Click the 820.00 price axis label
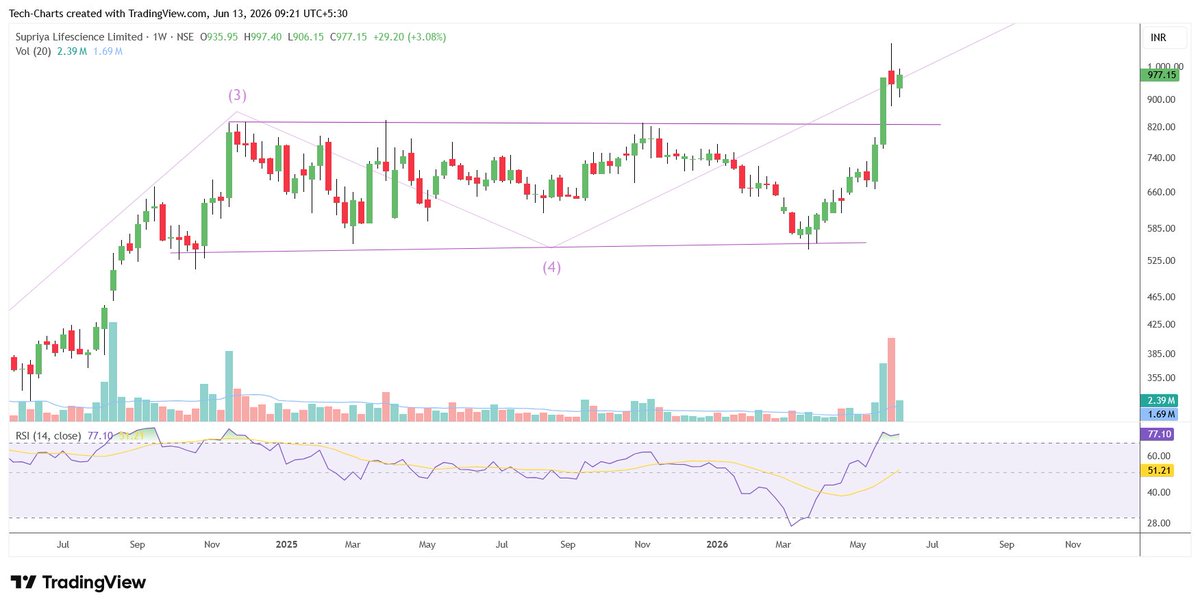This screenshot has height=608, width=1200. click(x=1160, y=128)
